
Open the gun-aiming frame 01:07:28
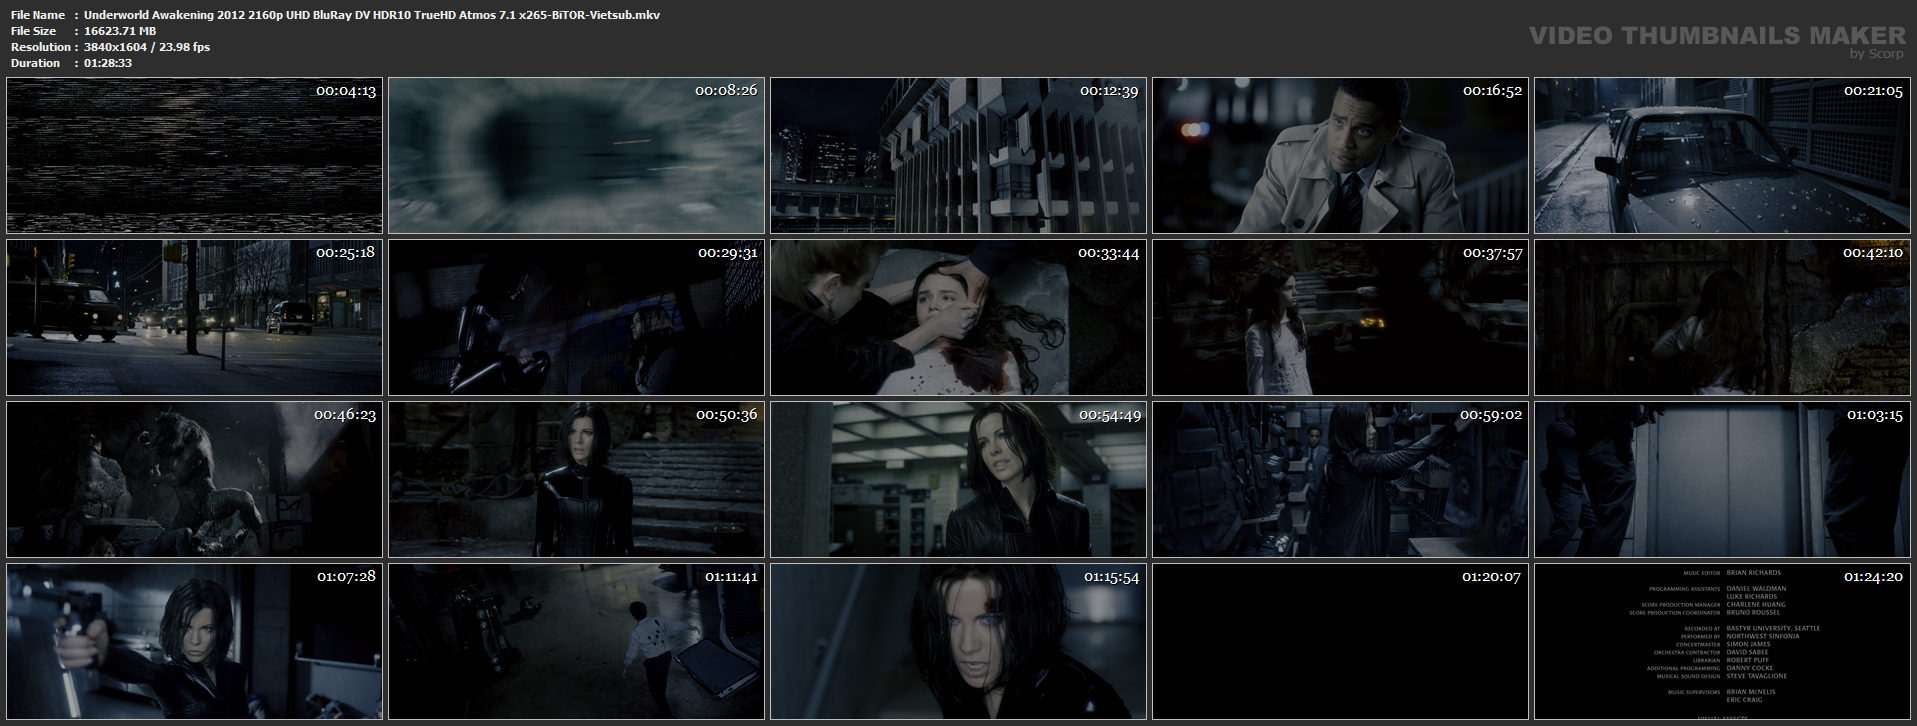click(194, 642)
